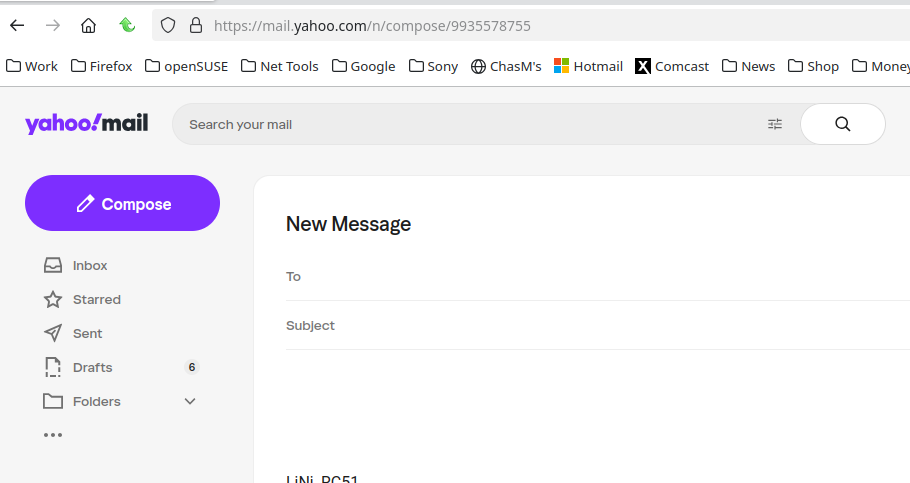Click the Search your mail box
910x483 pixels.
point(470,124)
